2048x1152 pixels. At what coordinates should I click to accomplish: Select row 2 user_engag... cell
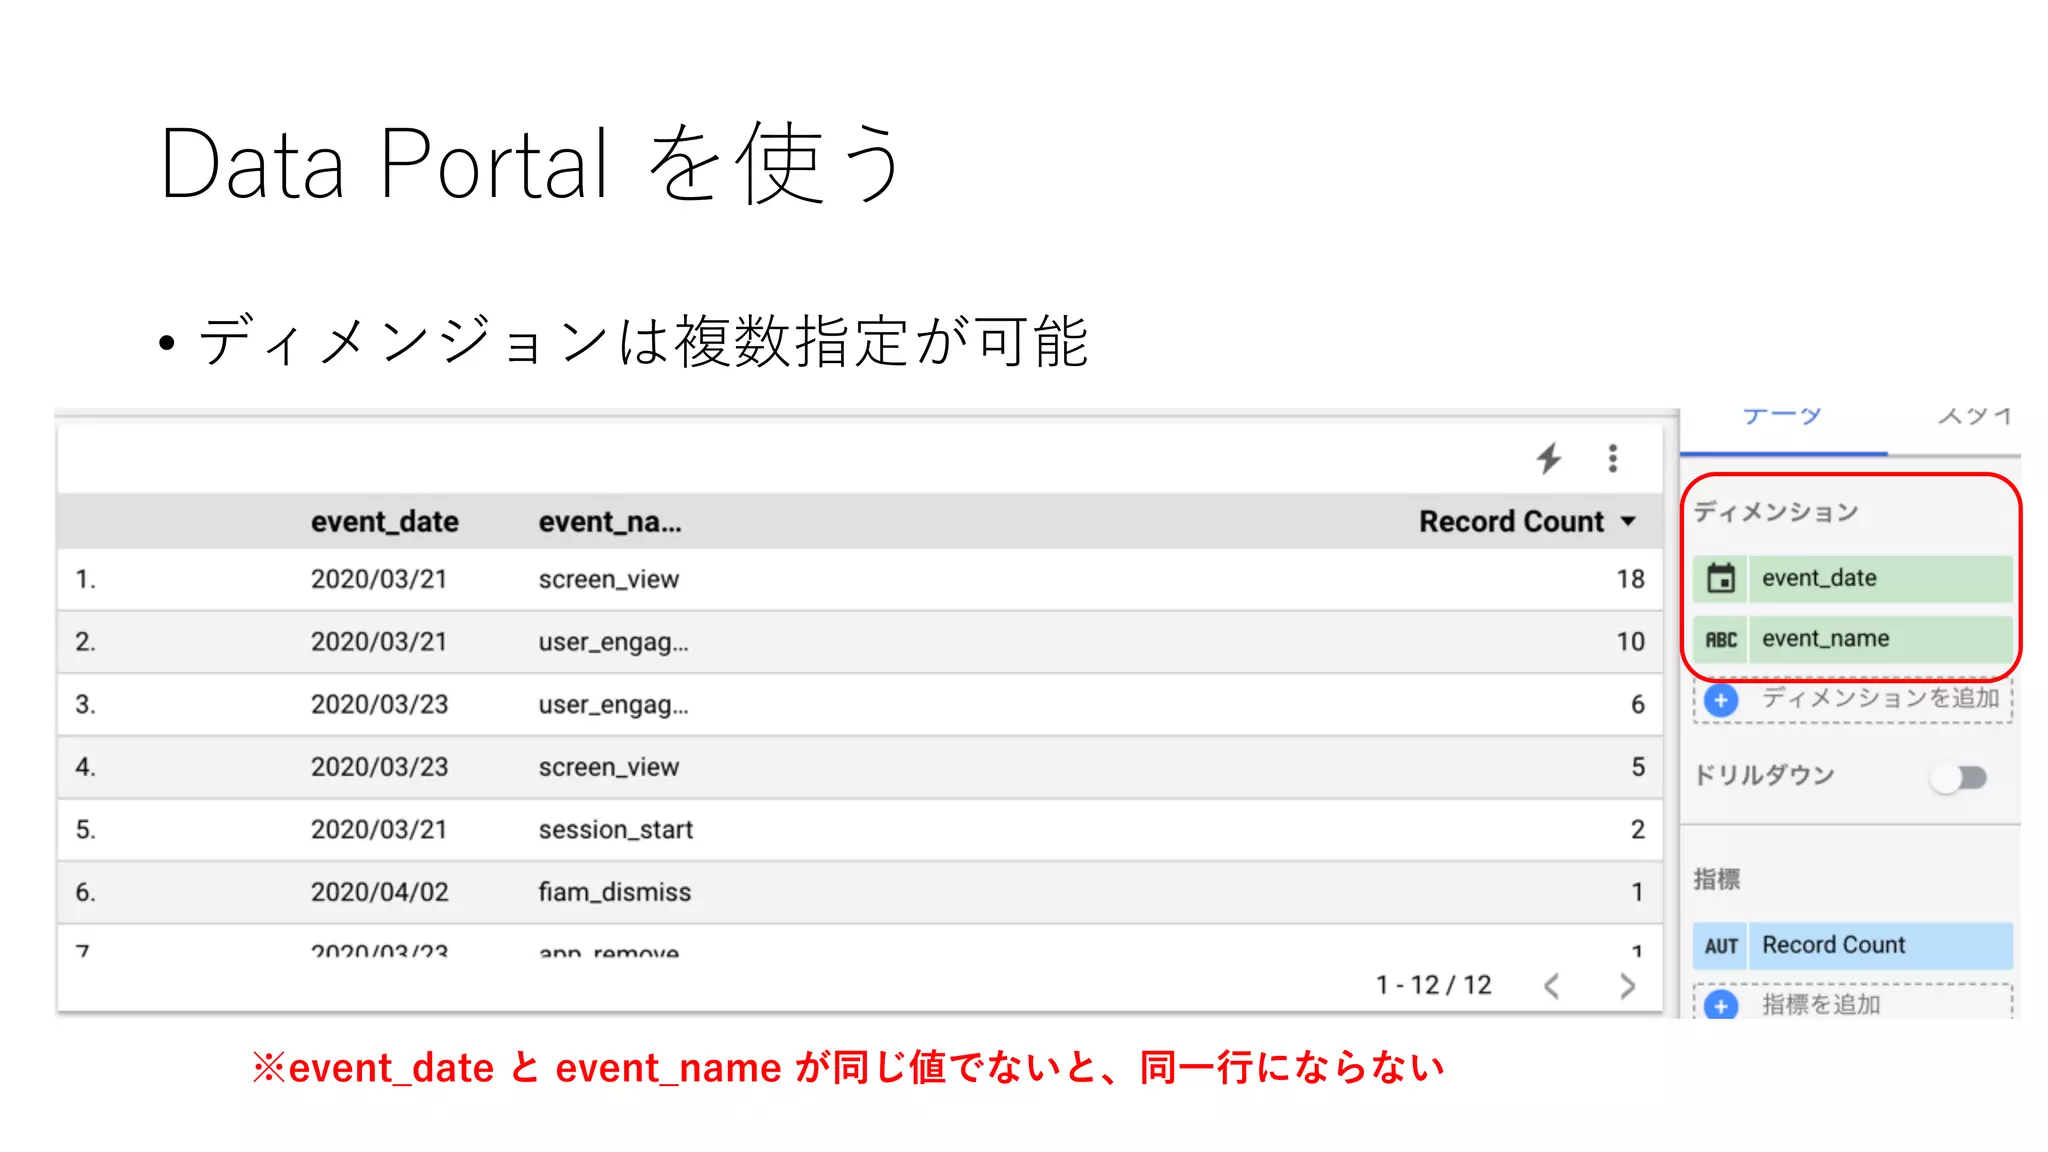point(613,642)
